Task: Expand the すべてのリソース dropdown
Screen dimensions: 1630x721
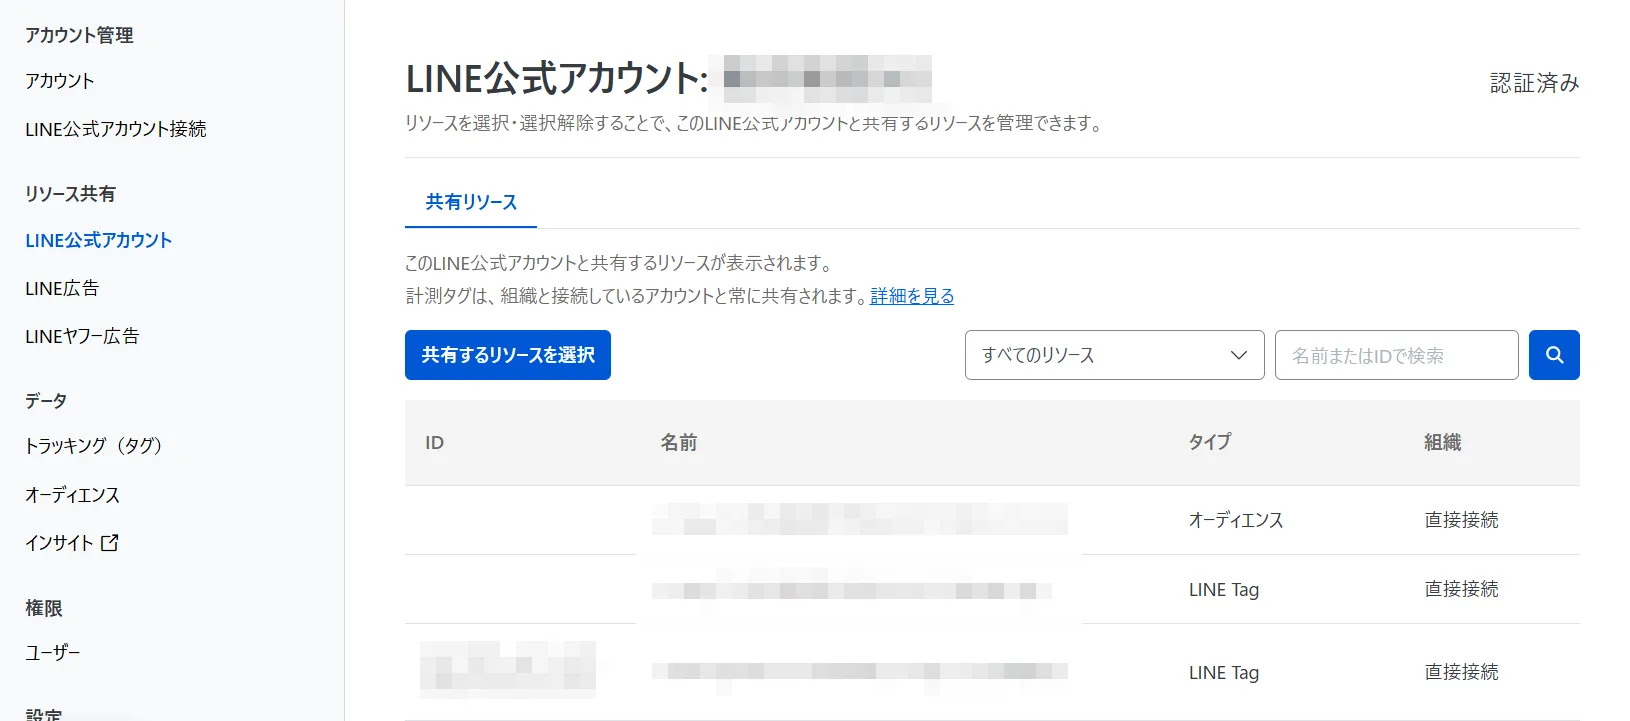Action: point(1114,355)
